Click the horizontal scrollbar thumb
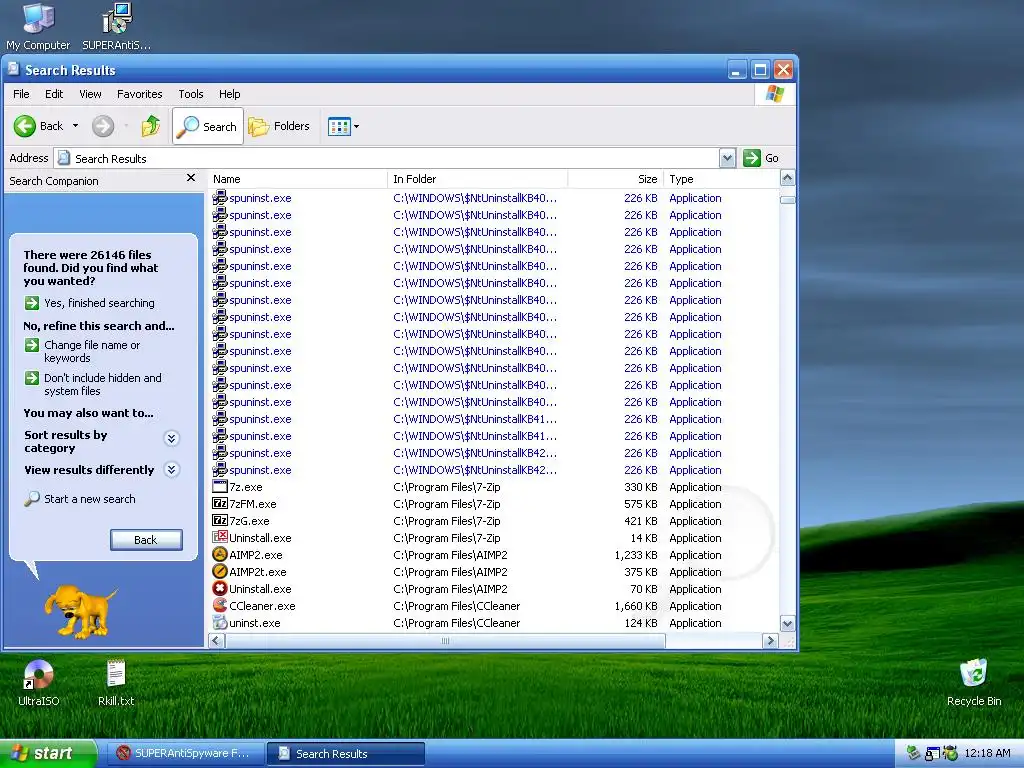Viewport: 1024px width, 768px height. tap(445, 641)
